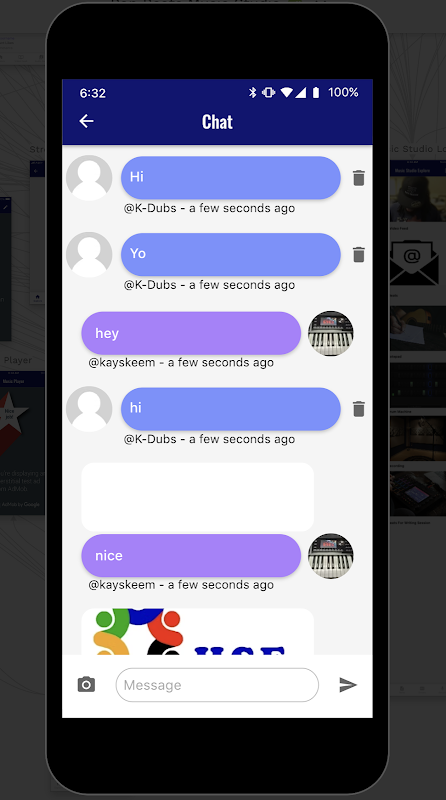Screen dimensions: 446x800
Task: Delete the "Hi" message with trash icon
Action: [359, 178]
